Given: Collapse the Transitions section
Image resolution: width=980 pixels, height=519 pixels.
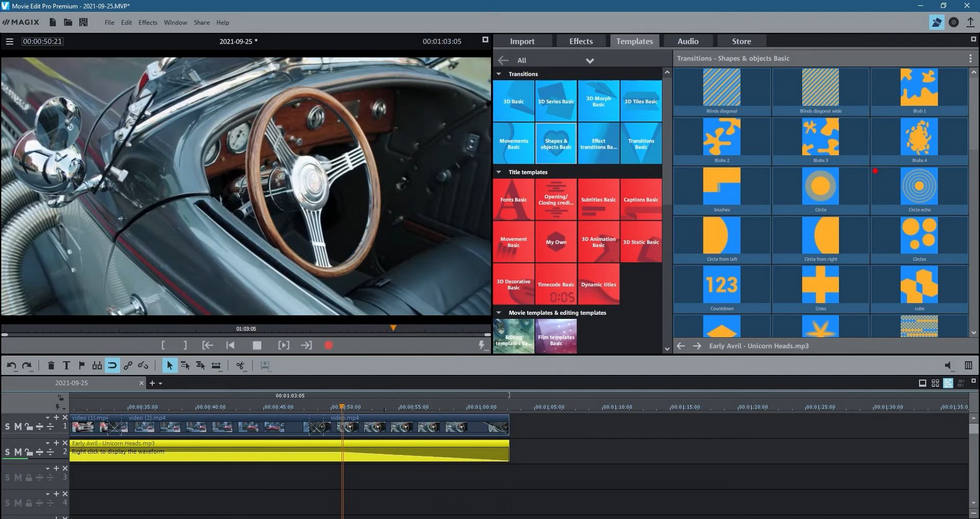Looking at the screenshot, I should tap(499, 74).
